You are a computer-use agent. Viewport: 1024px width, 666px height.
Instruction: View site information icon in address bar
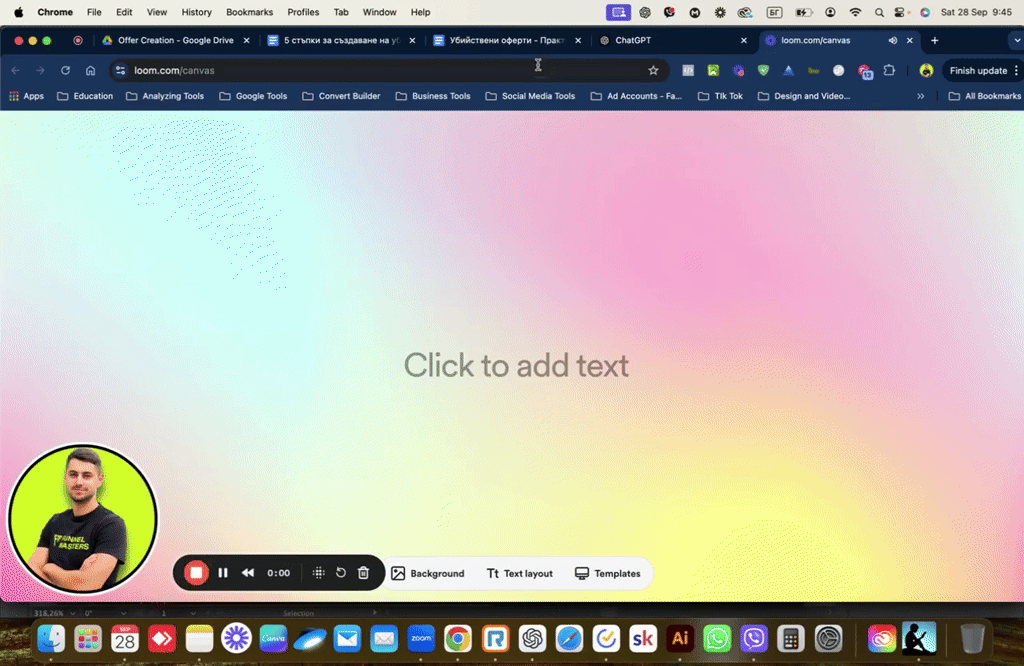[120, 71]
